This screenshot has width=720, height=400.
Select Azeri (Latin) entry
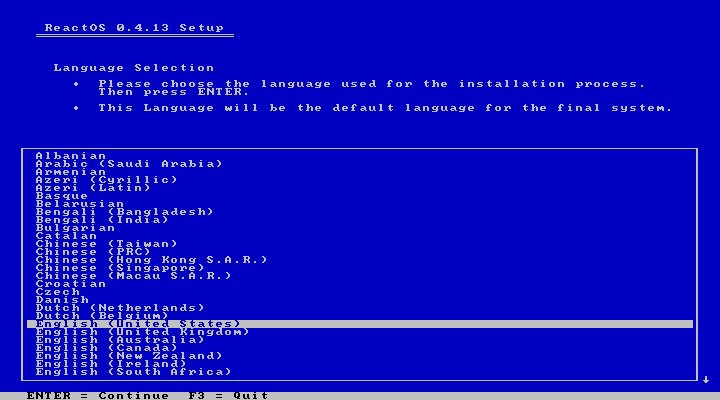point(93,188)
